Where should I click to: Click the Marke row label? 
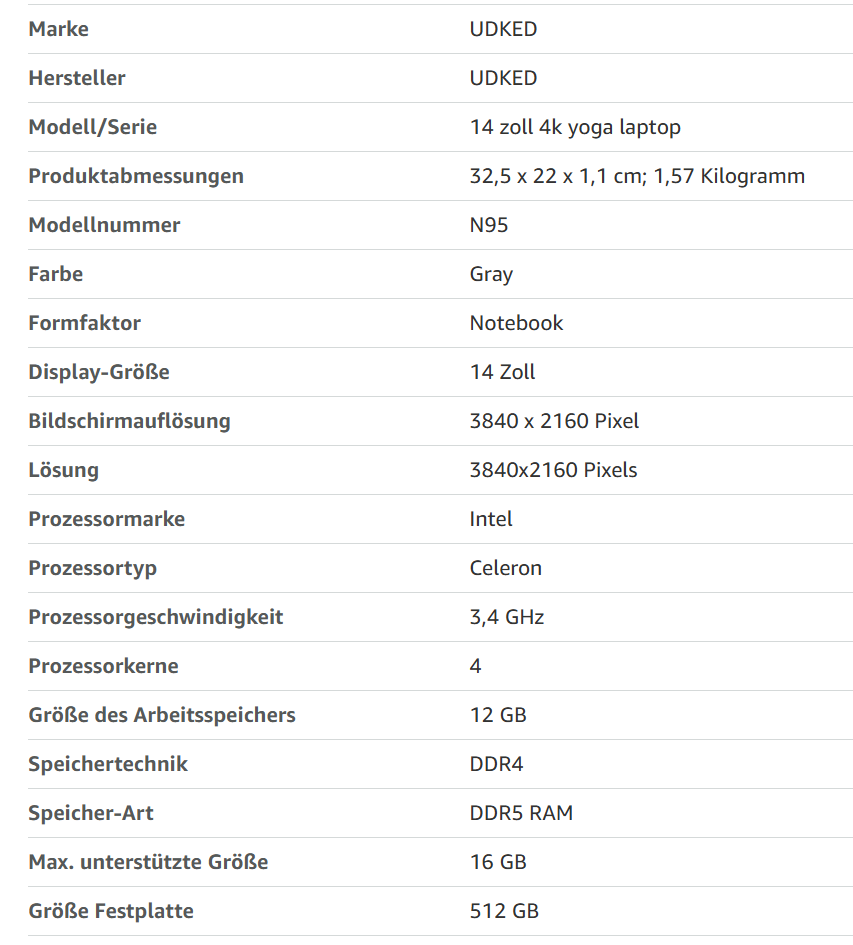[x=58, y=29]
